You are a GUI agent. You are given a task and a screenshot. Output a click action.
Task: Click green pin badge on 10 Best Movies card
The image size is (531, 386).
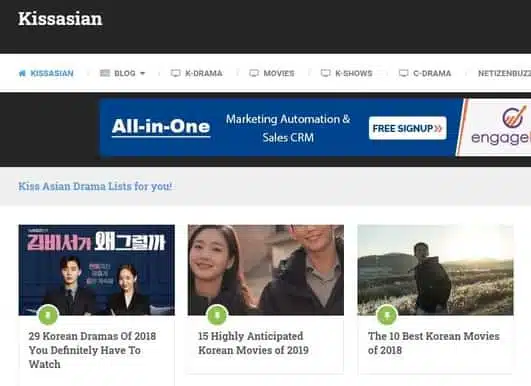(387, 315)
